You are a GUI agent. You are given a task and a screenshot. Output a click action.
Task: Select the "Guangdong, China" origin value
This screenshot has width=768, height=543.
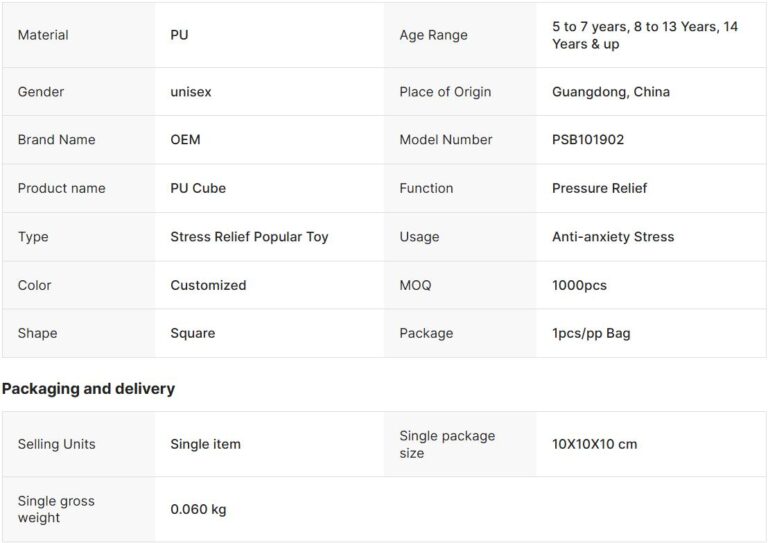click(611, 92)
